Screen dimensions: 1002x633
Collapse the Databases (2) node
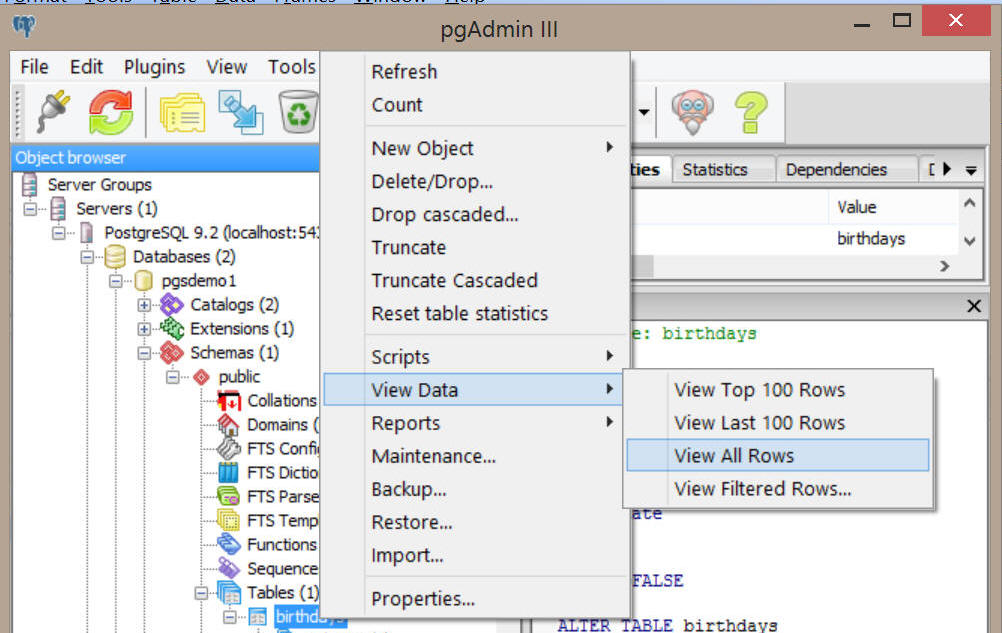[87, 257]
